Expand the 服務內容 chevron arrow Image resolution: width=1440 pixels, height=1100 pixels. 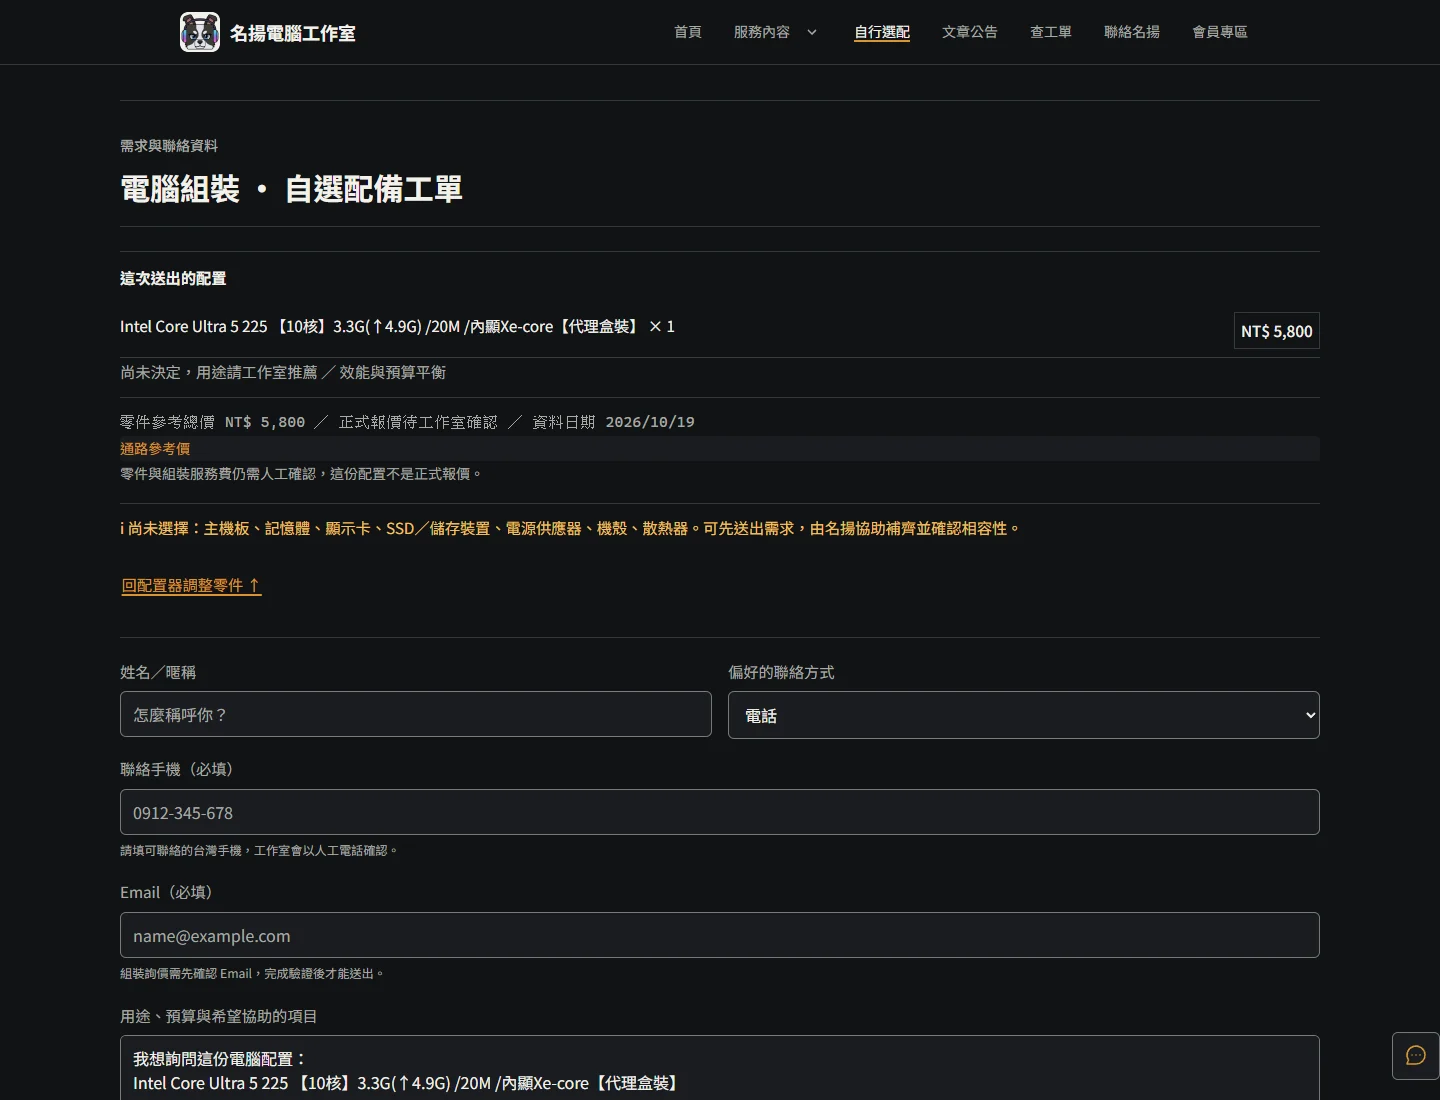point(812,32)
